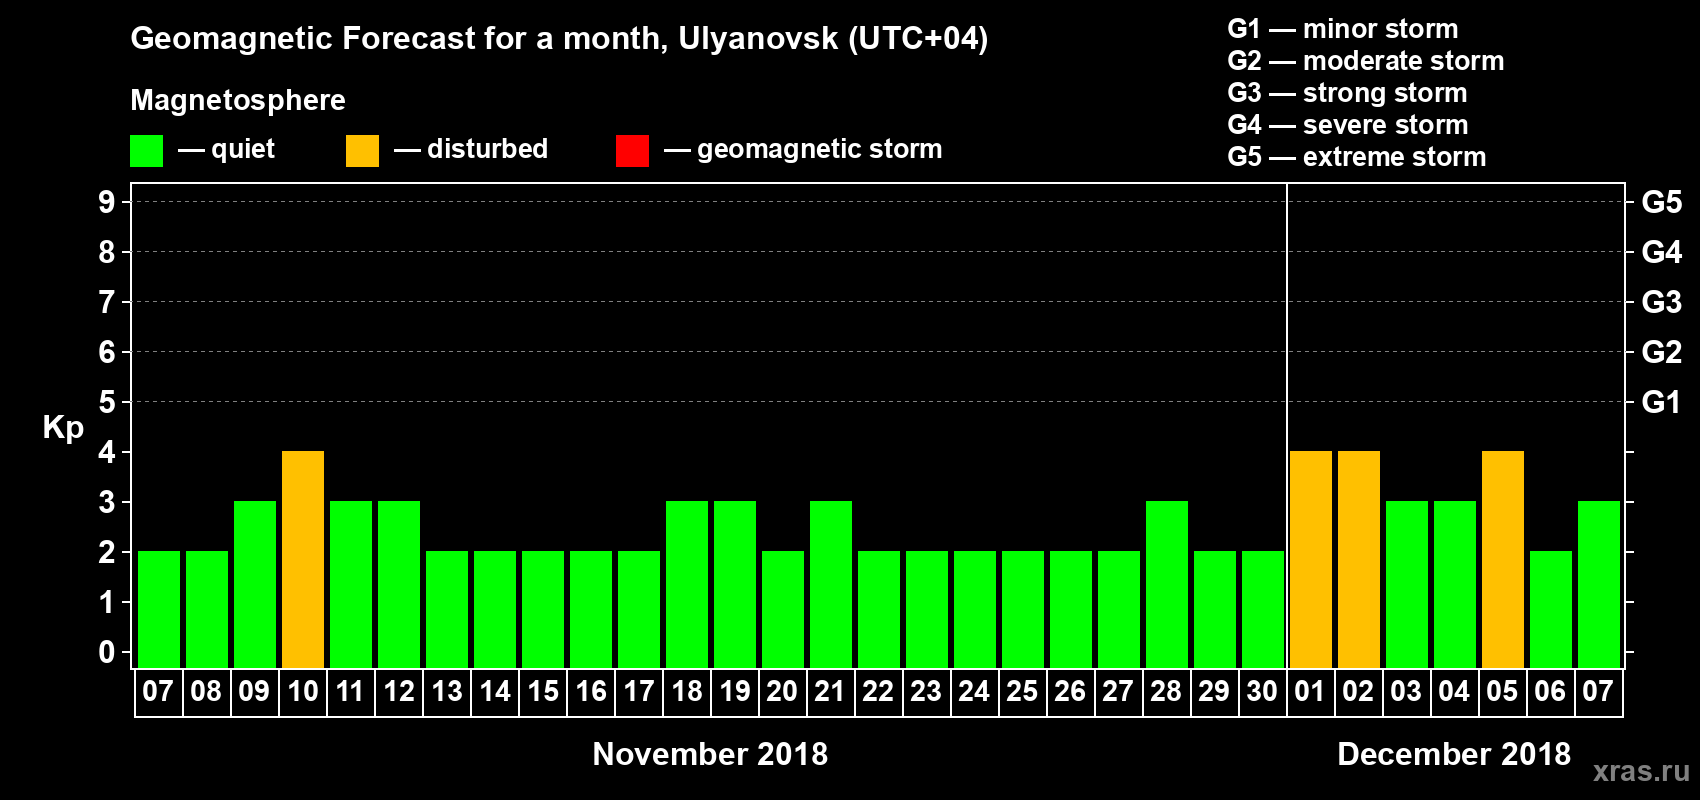
Task: Click the December 2018 month label
Action: click(x=1454, y=754)
